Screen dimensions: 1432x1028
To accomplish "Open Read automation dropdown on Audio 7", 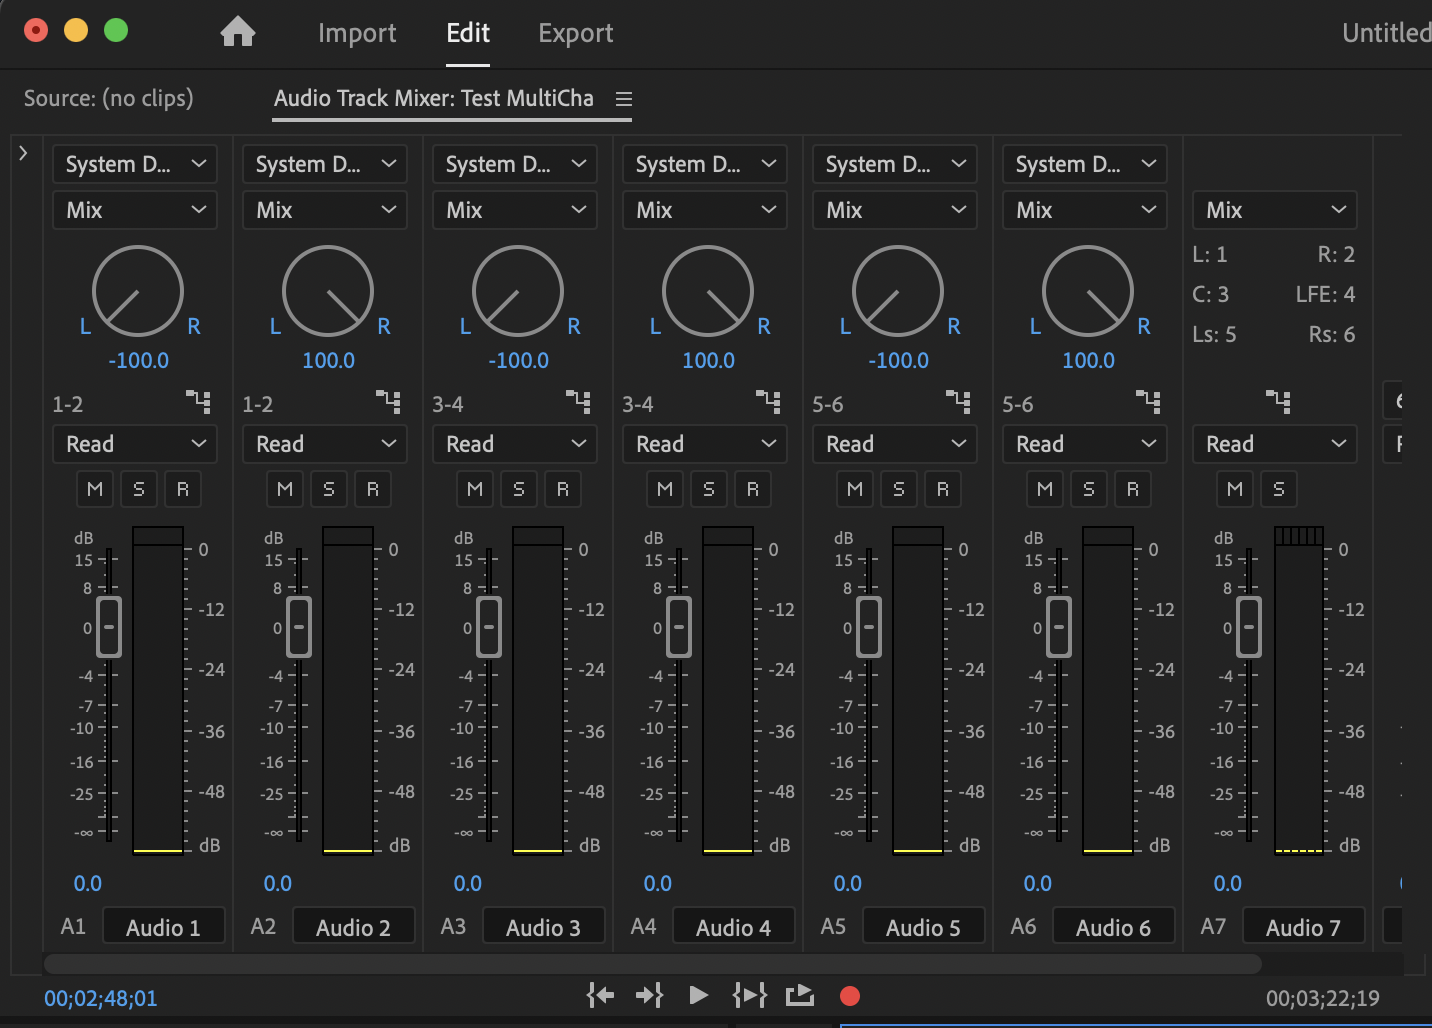I will (x=1275, y=444).
